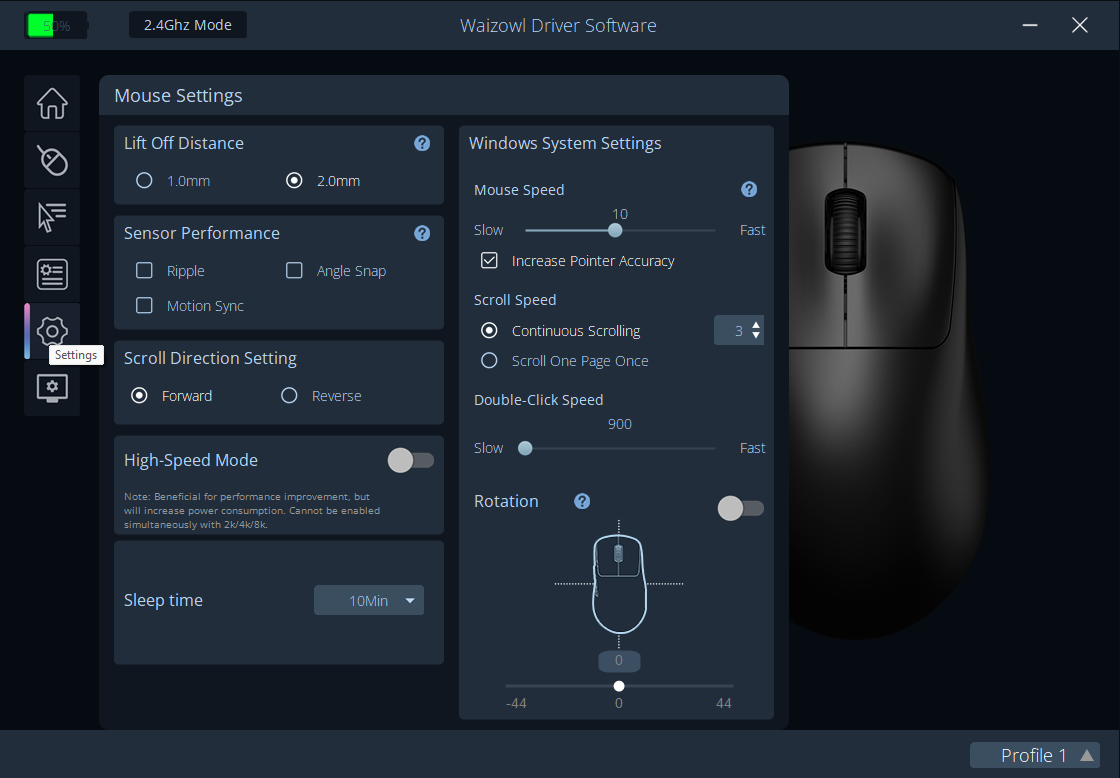Click the Mouse Speed value 10
Viewport: 1120px width, 778px height.
click(x=620, y=214)
